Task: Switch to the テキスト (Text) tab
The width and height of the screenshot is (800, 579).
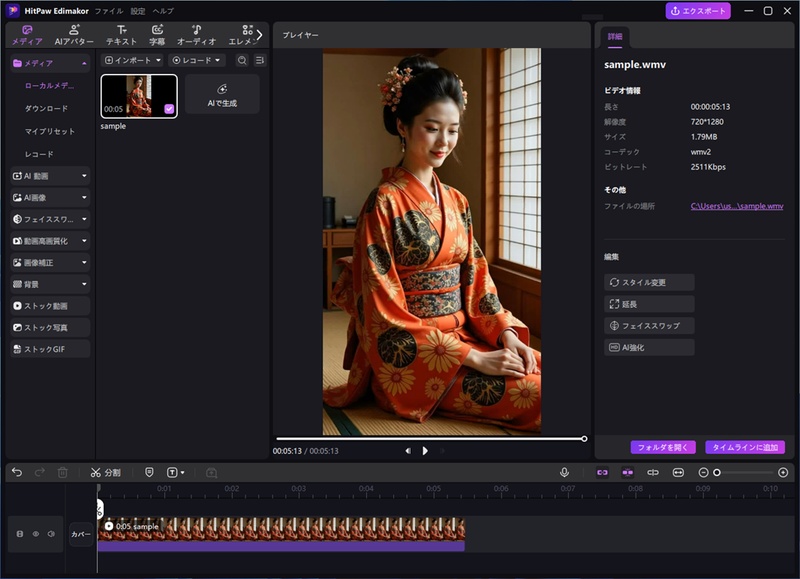Action: coord(121,35)
